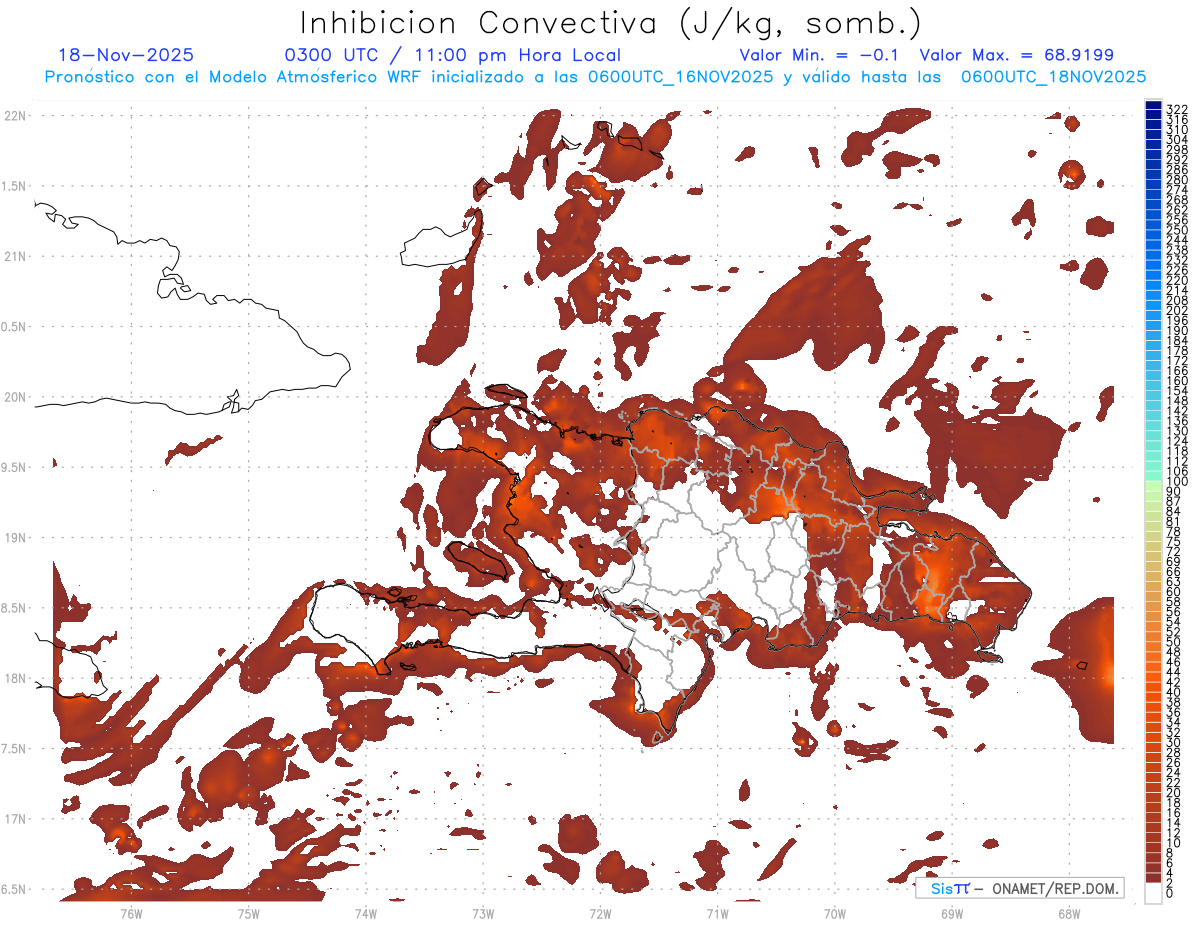Click the '322' colorbar value

1177,109
